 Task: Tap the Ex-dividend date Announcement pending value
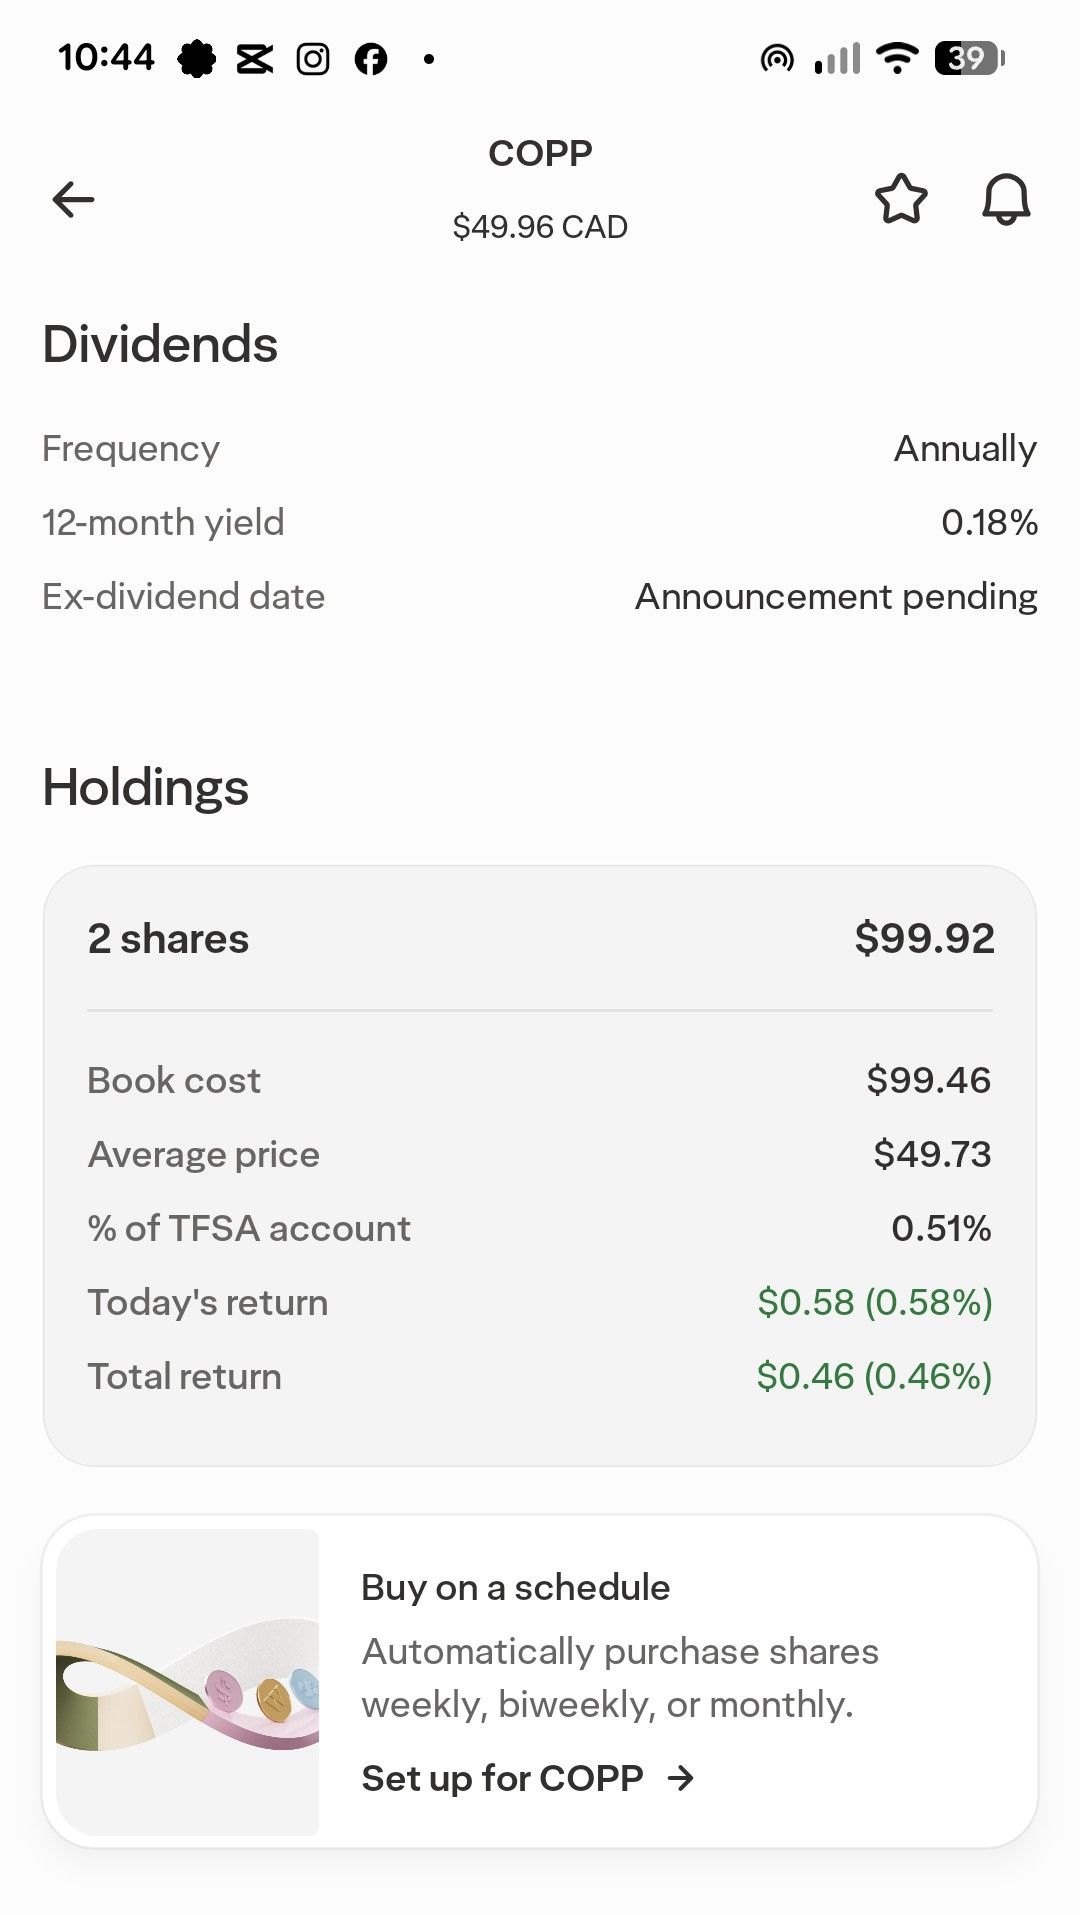836,596
